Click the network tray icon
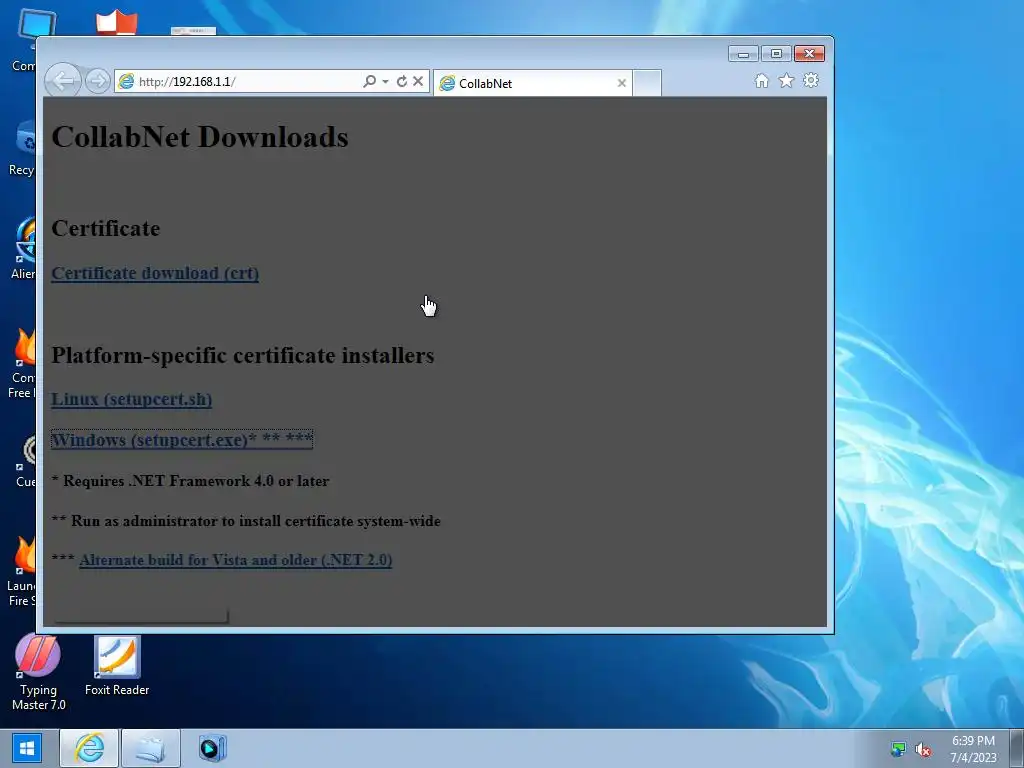 point(899,749)
